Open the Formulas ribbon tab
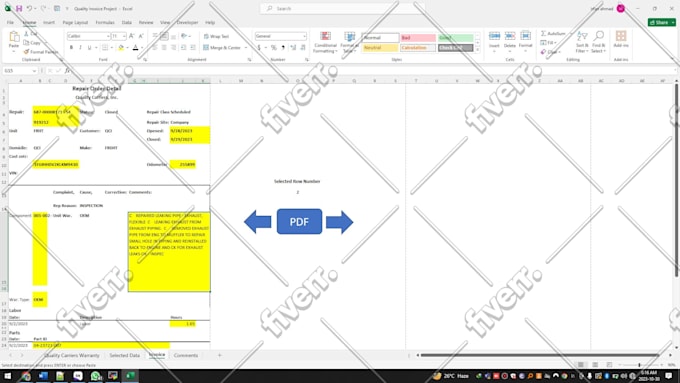 point(105,22)
